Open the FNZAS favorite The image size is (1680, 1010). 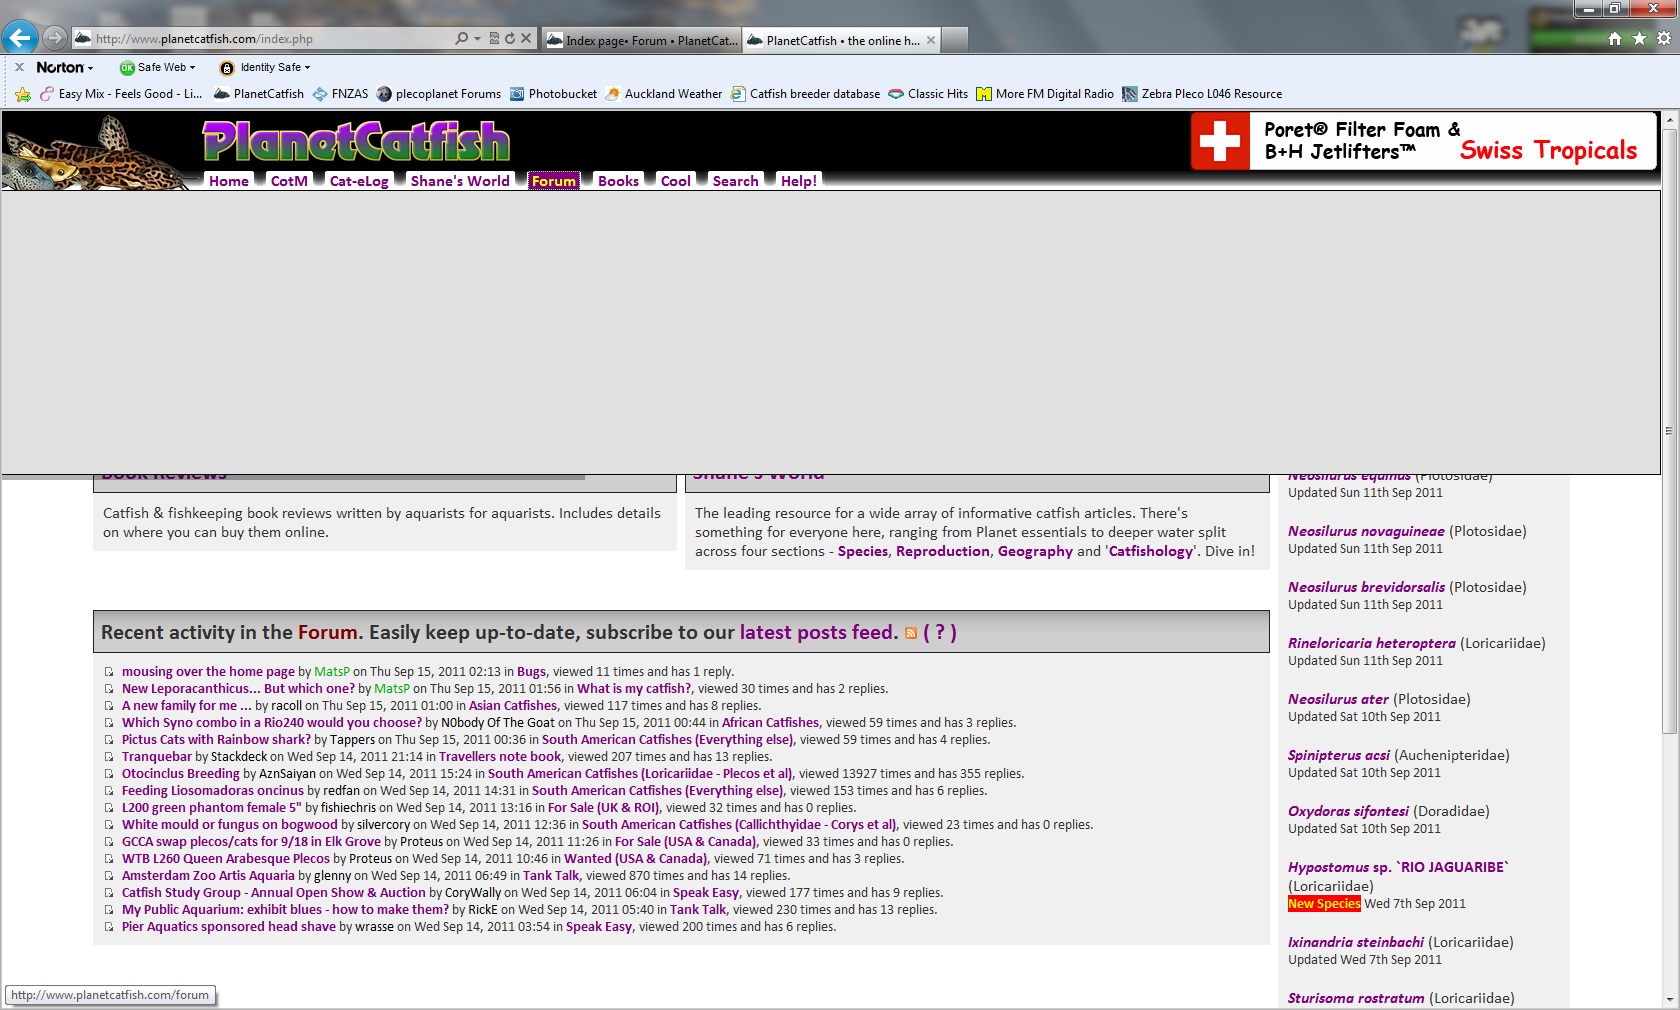coord(340,94)
